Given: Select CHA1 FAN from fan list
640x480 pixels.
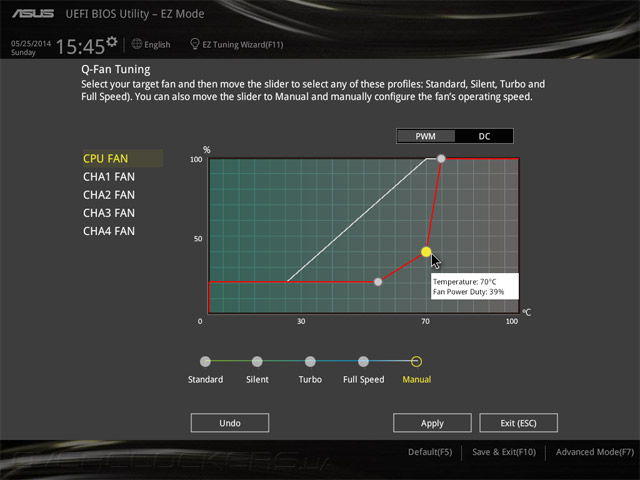Looking at the screenshot, I should 109,177.
